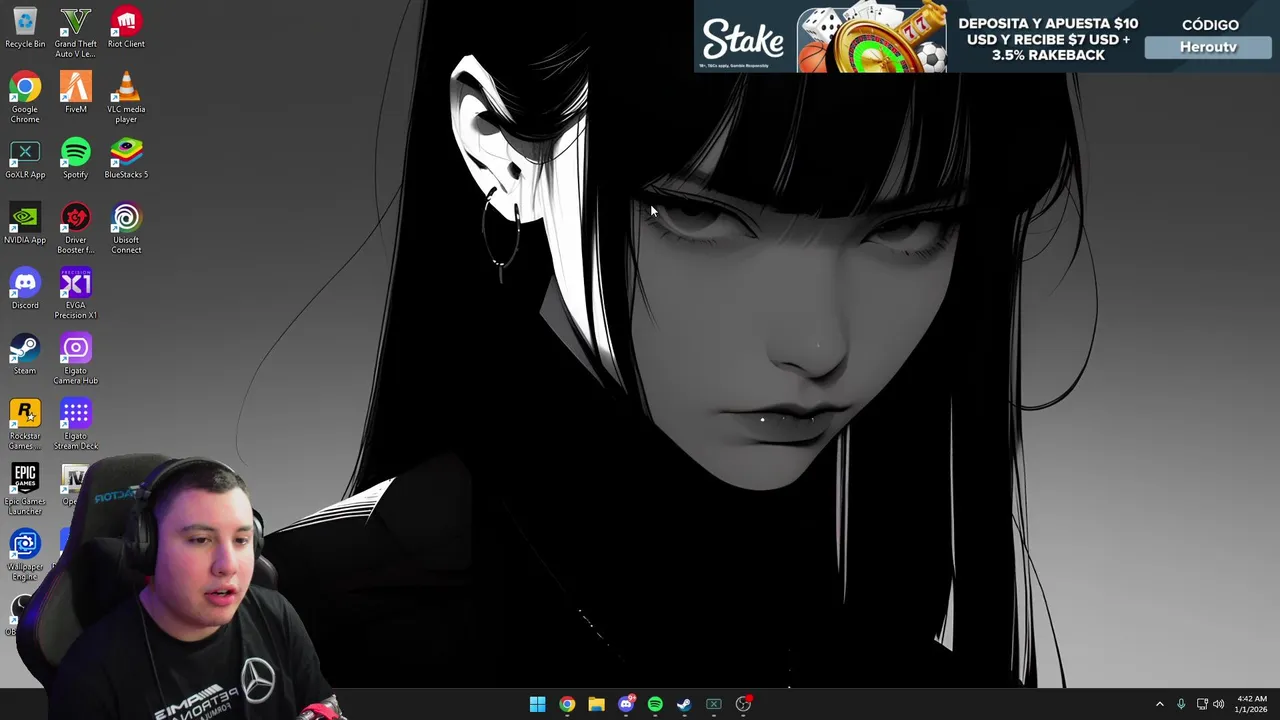Open the OBS taskbar icon with red badge

(743, 704)
